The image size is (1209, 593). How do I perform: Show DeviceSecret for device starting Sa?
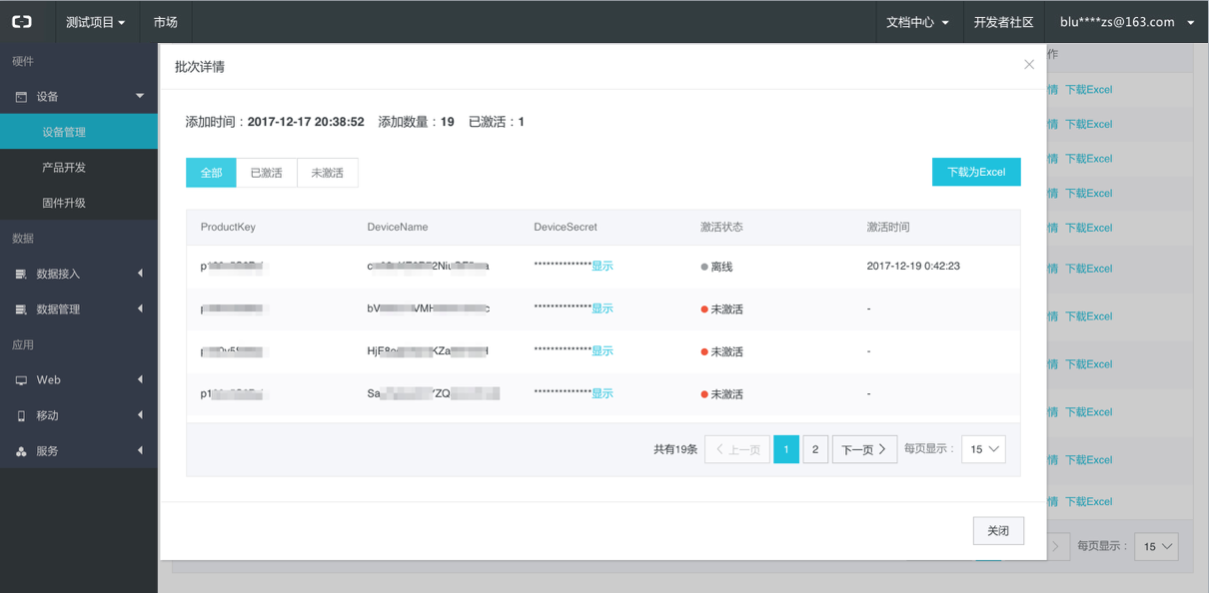pyautogui.click(x=602, y=394)
